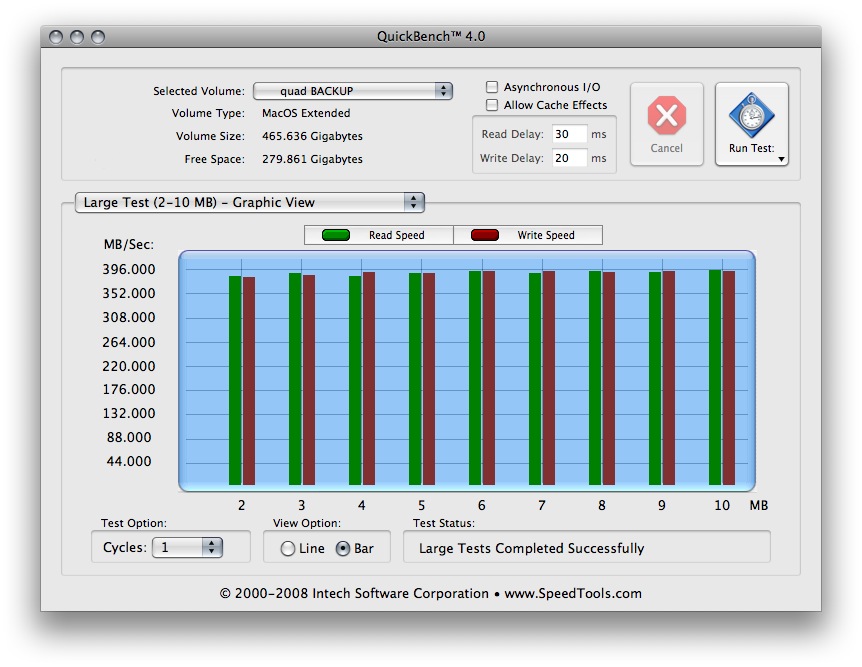Viewport: 862px width, 667px height.
Task: Click the green Read Speed legend swatch
Action: point(336,235)
